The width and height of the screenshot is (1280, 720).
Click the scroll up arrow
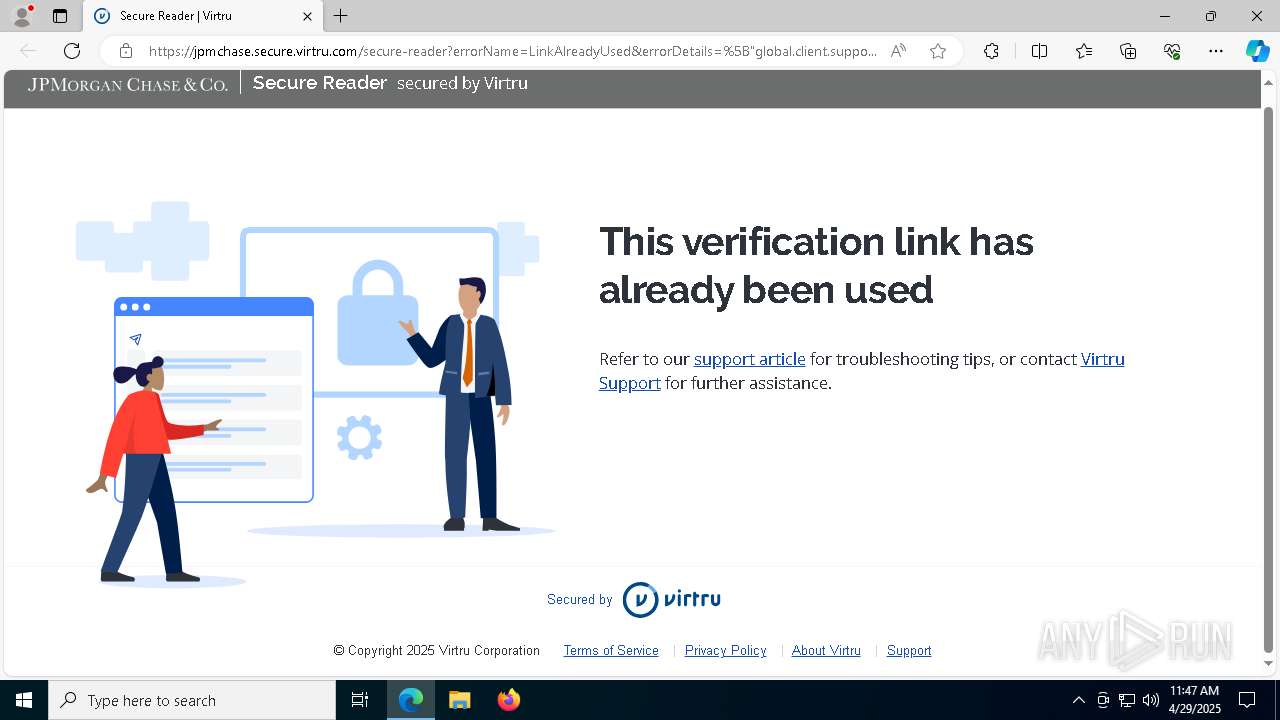coord(1269,81)
